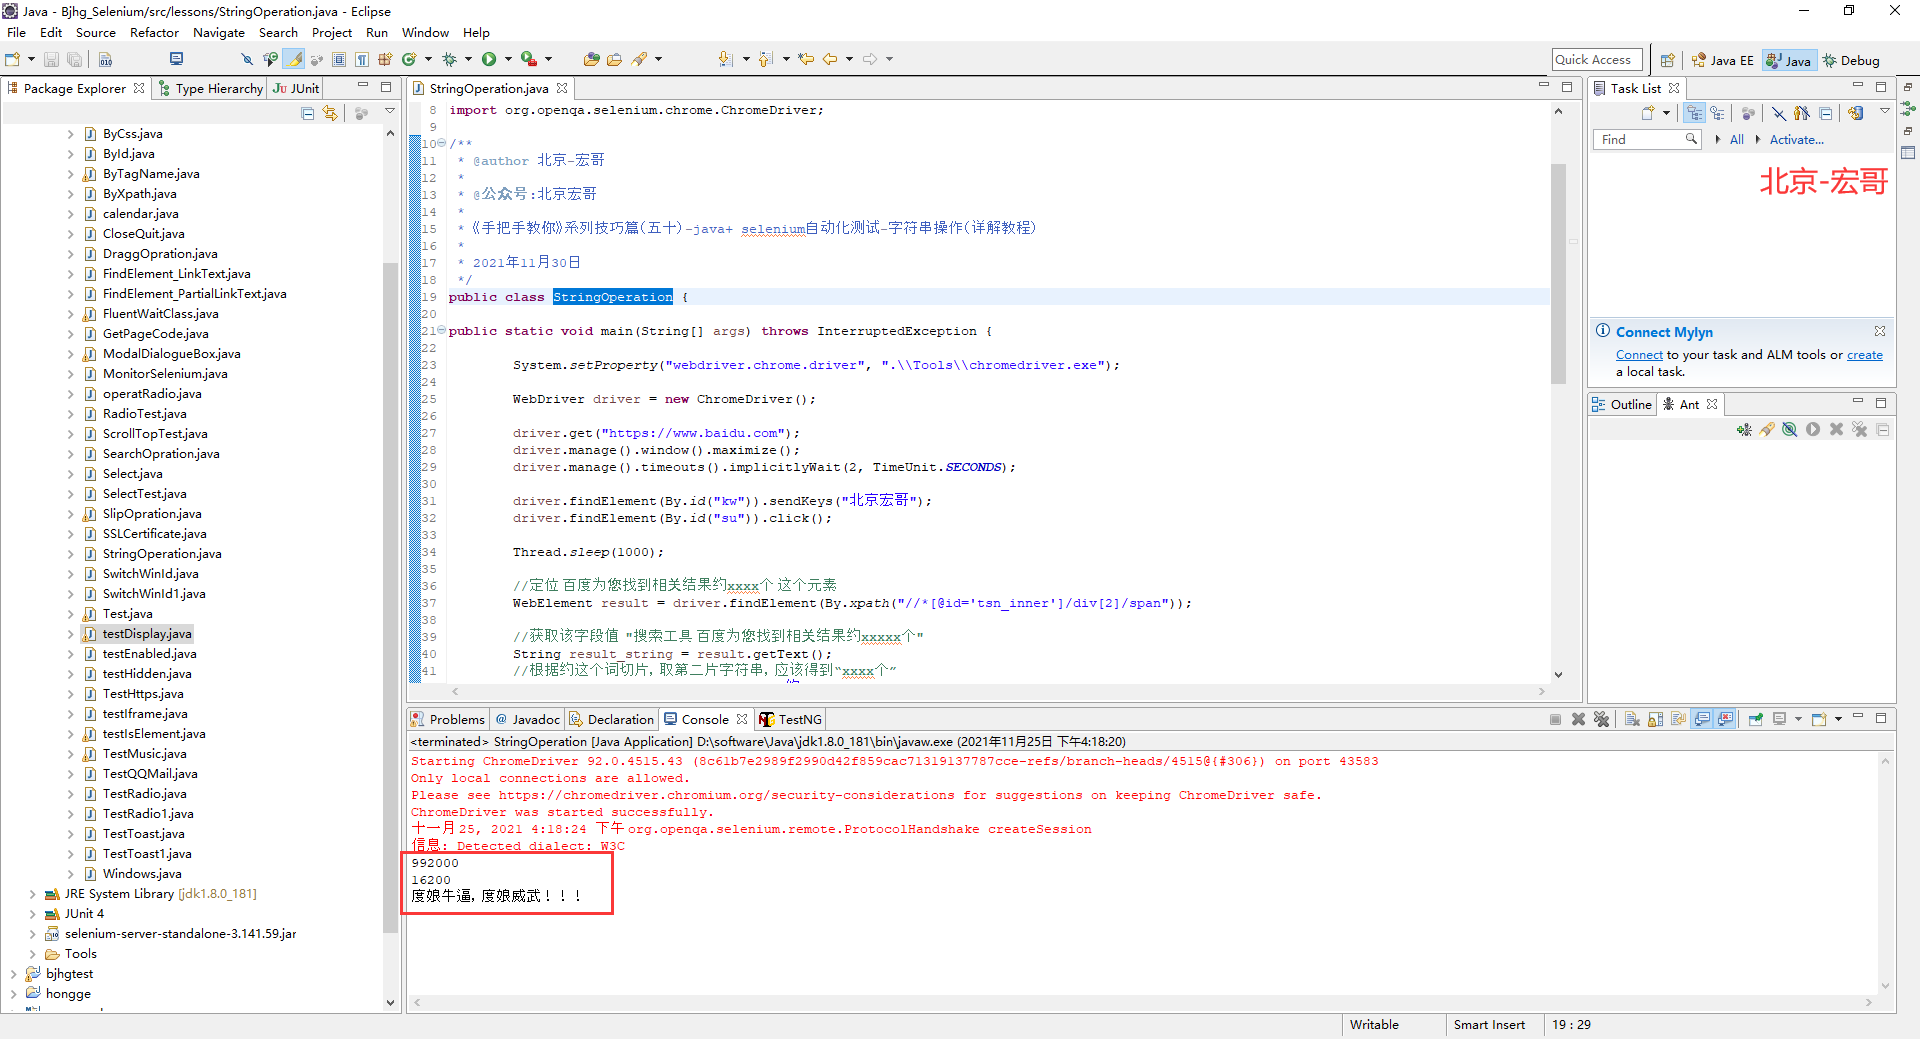1920x1039 pixels.
Task: Add buildfiles in Ant panel
Action: 1744,430
